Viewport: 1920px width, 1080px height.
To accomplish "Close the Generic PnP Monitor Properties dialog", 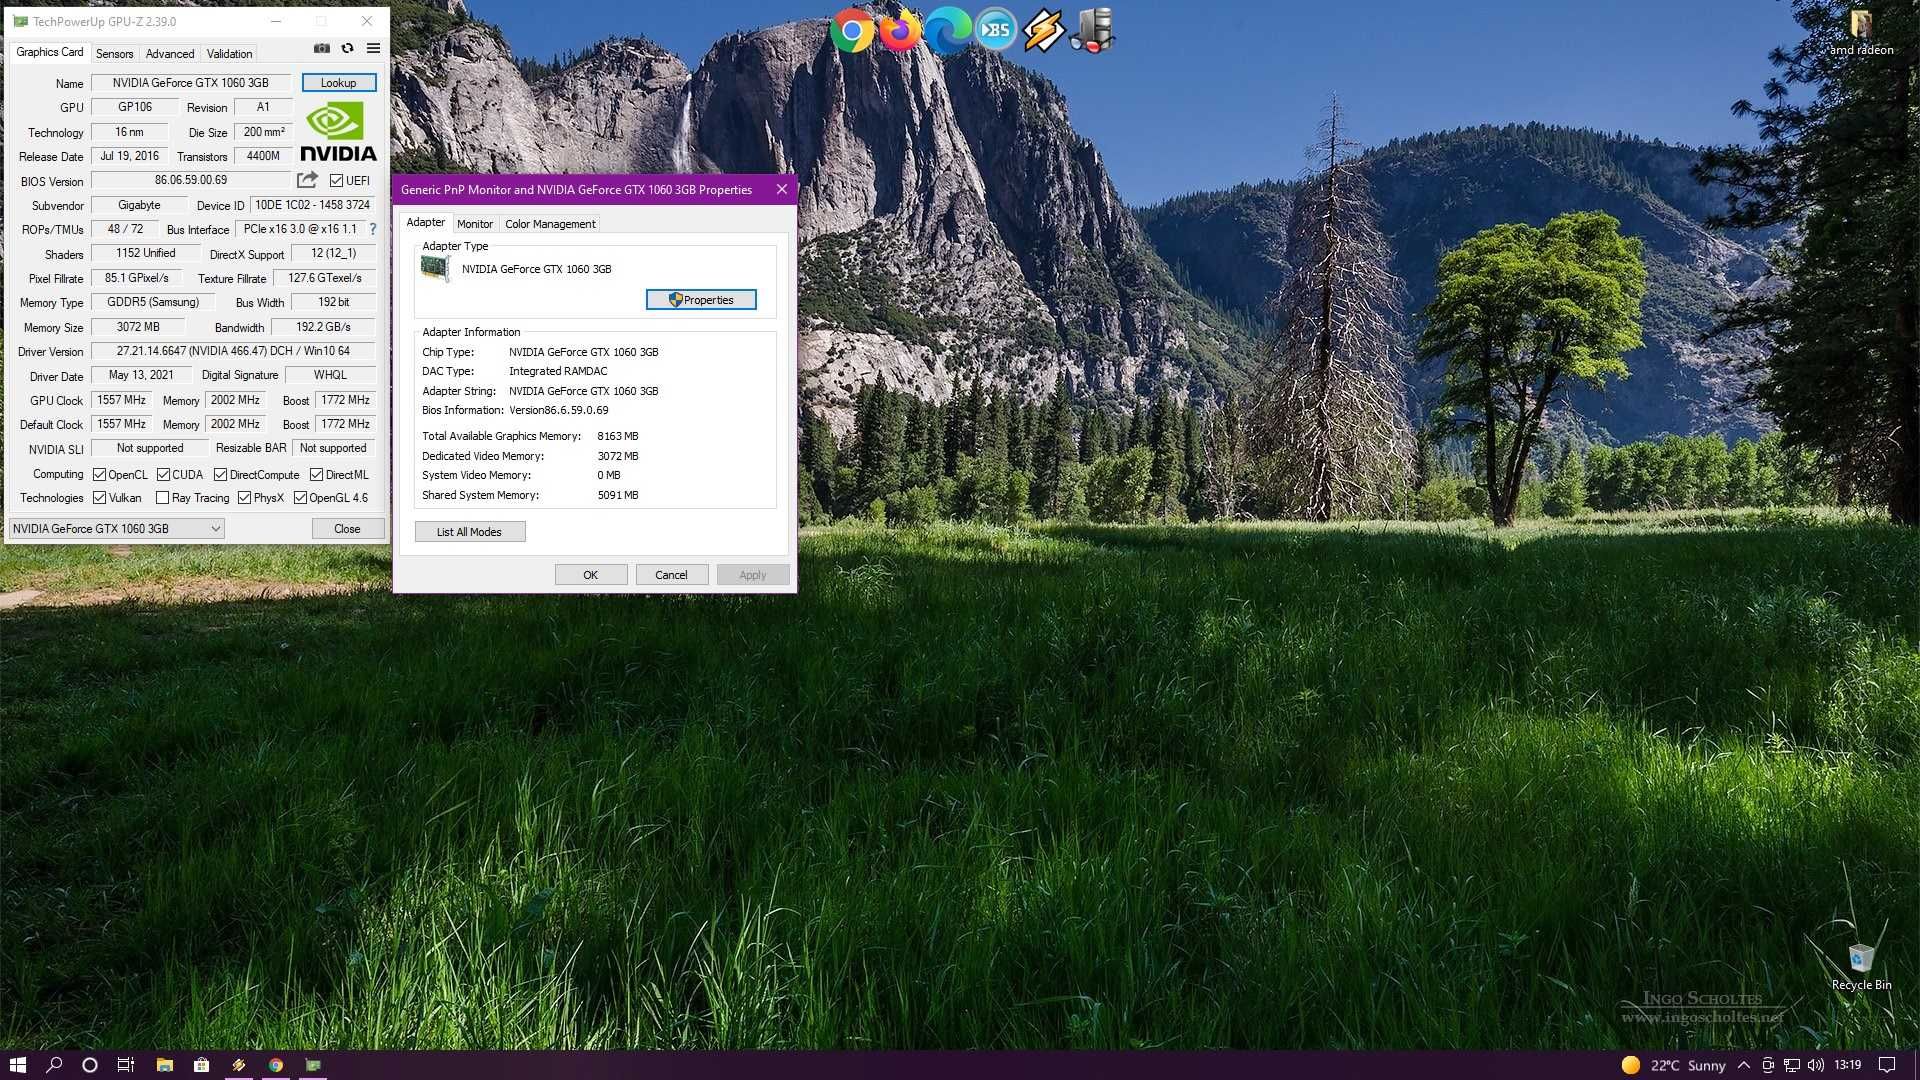I will pyautogui.click(x=782, y=189).
